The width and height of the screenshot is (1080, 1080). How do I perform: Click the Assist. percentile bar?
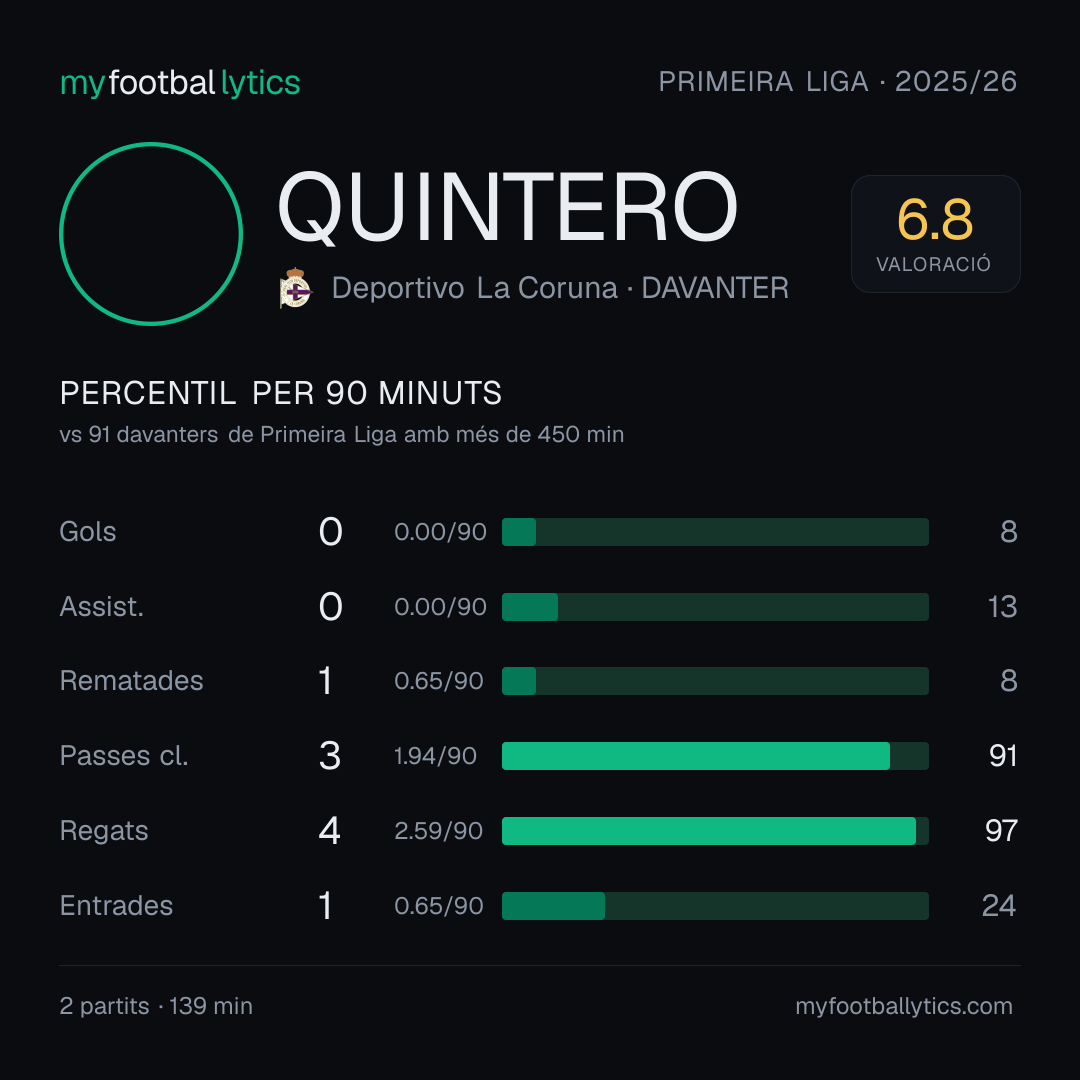coord(715,607)
